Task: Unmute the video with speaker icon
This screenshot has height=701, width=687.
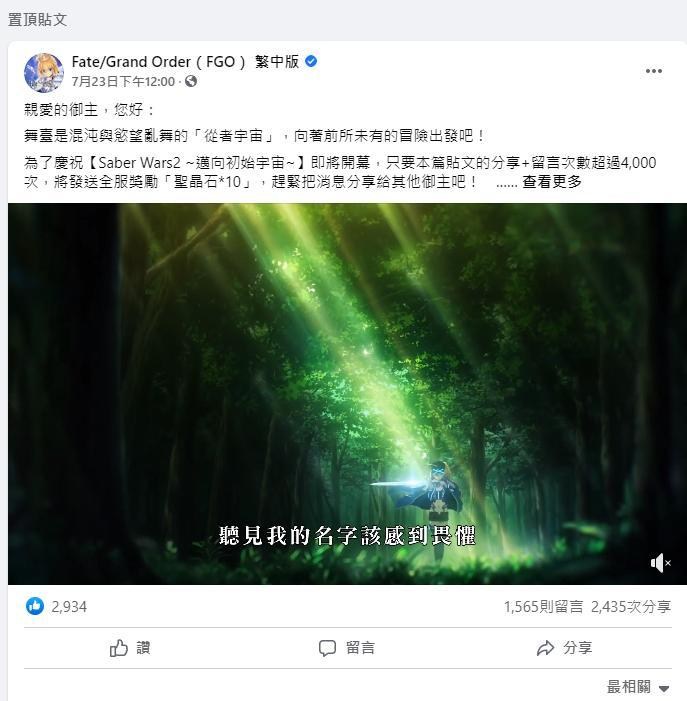Action: tap(660, 563)
